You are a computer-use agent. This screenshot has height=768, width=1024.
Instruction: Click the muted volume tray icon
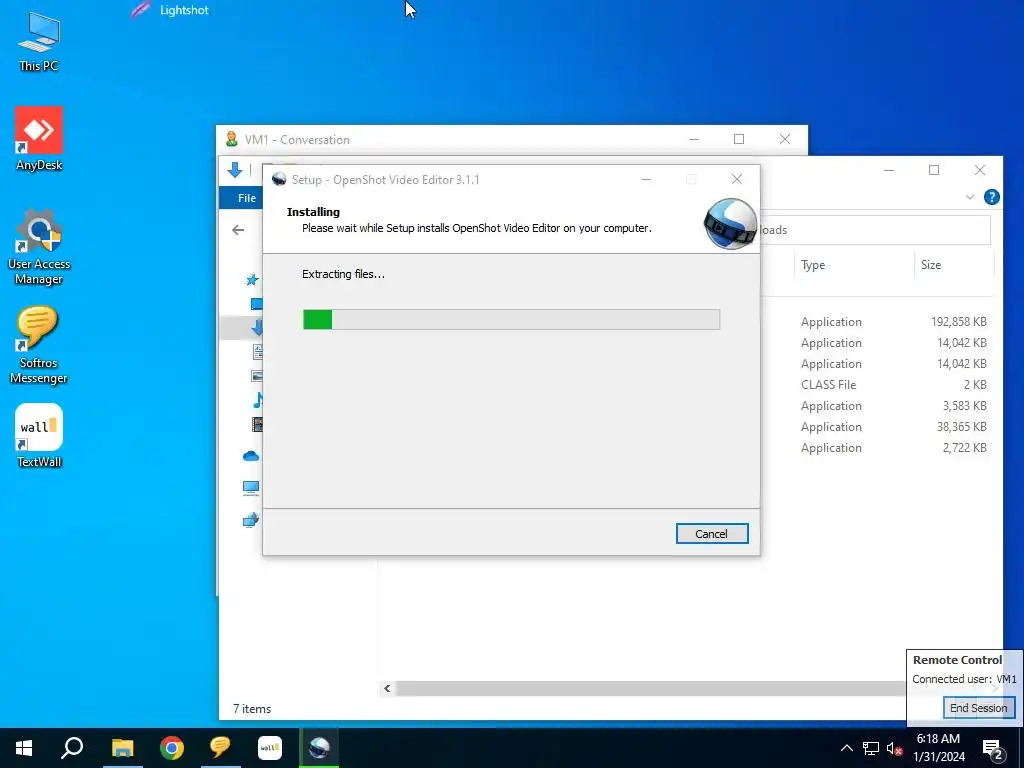pos(894,748)
